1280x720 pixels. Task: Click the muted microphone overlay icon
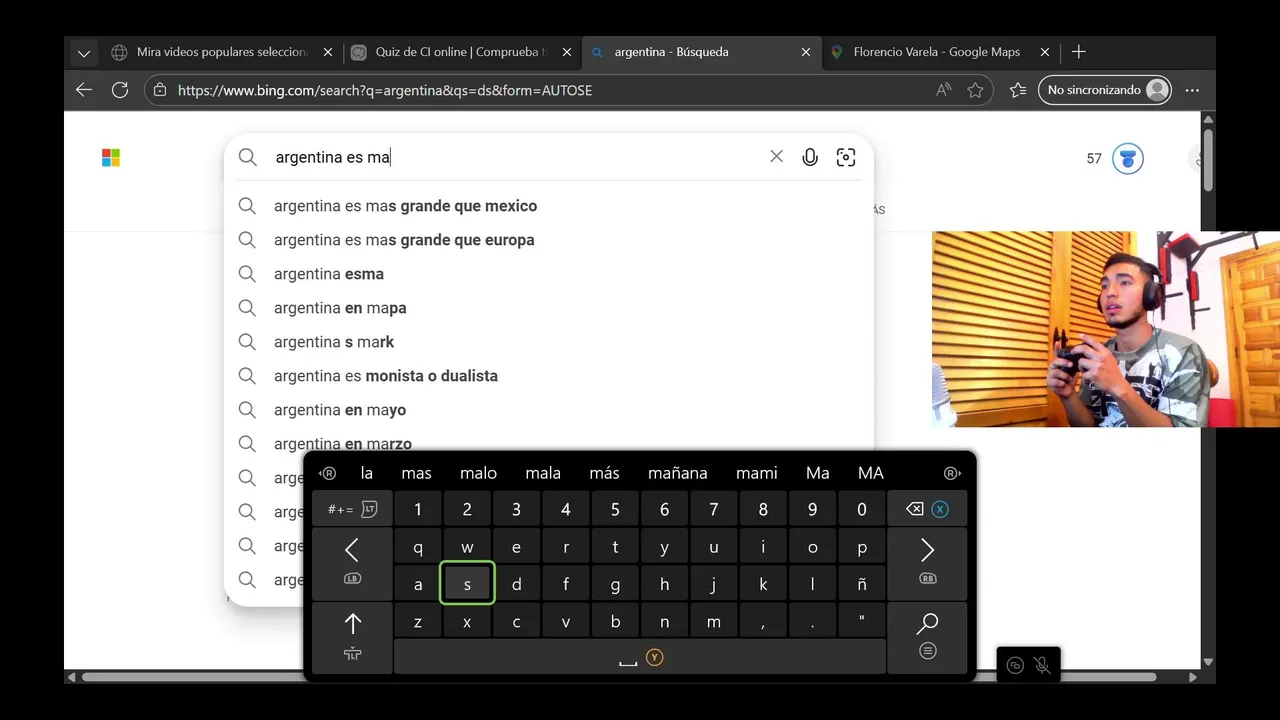[1042, 665]
